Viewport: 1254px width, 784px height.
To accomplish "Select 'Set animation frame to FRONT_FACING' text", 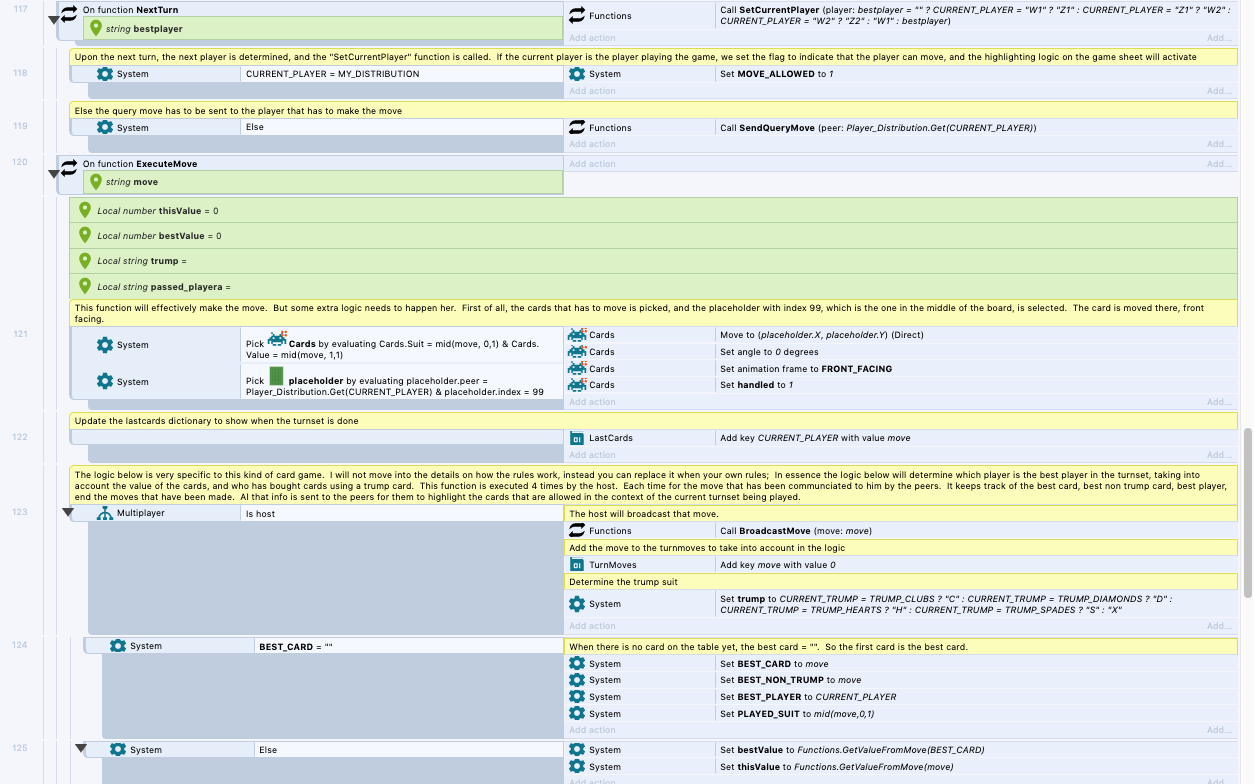I will [806, 369].
